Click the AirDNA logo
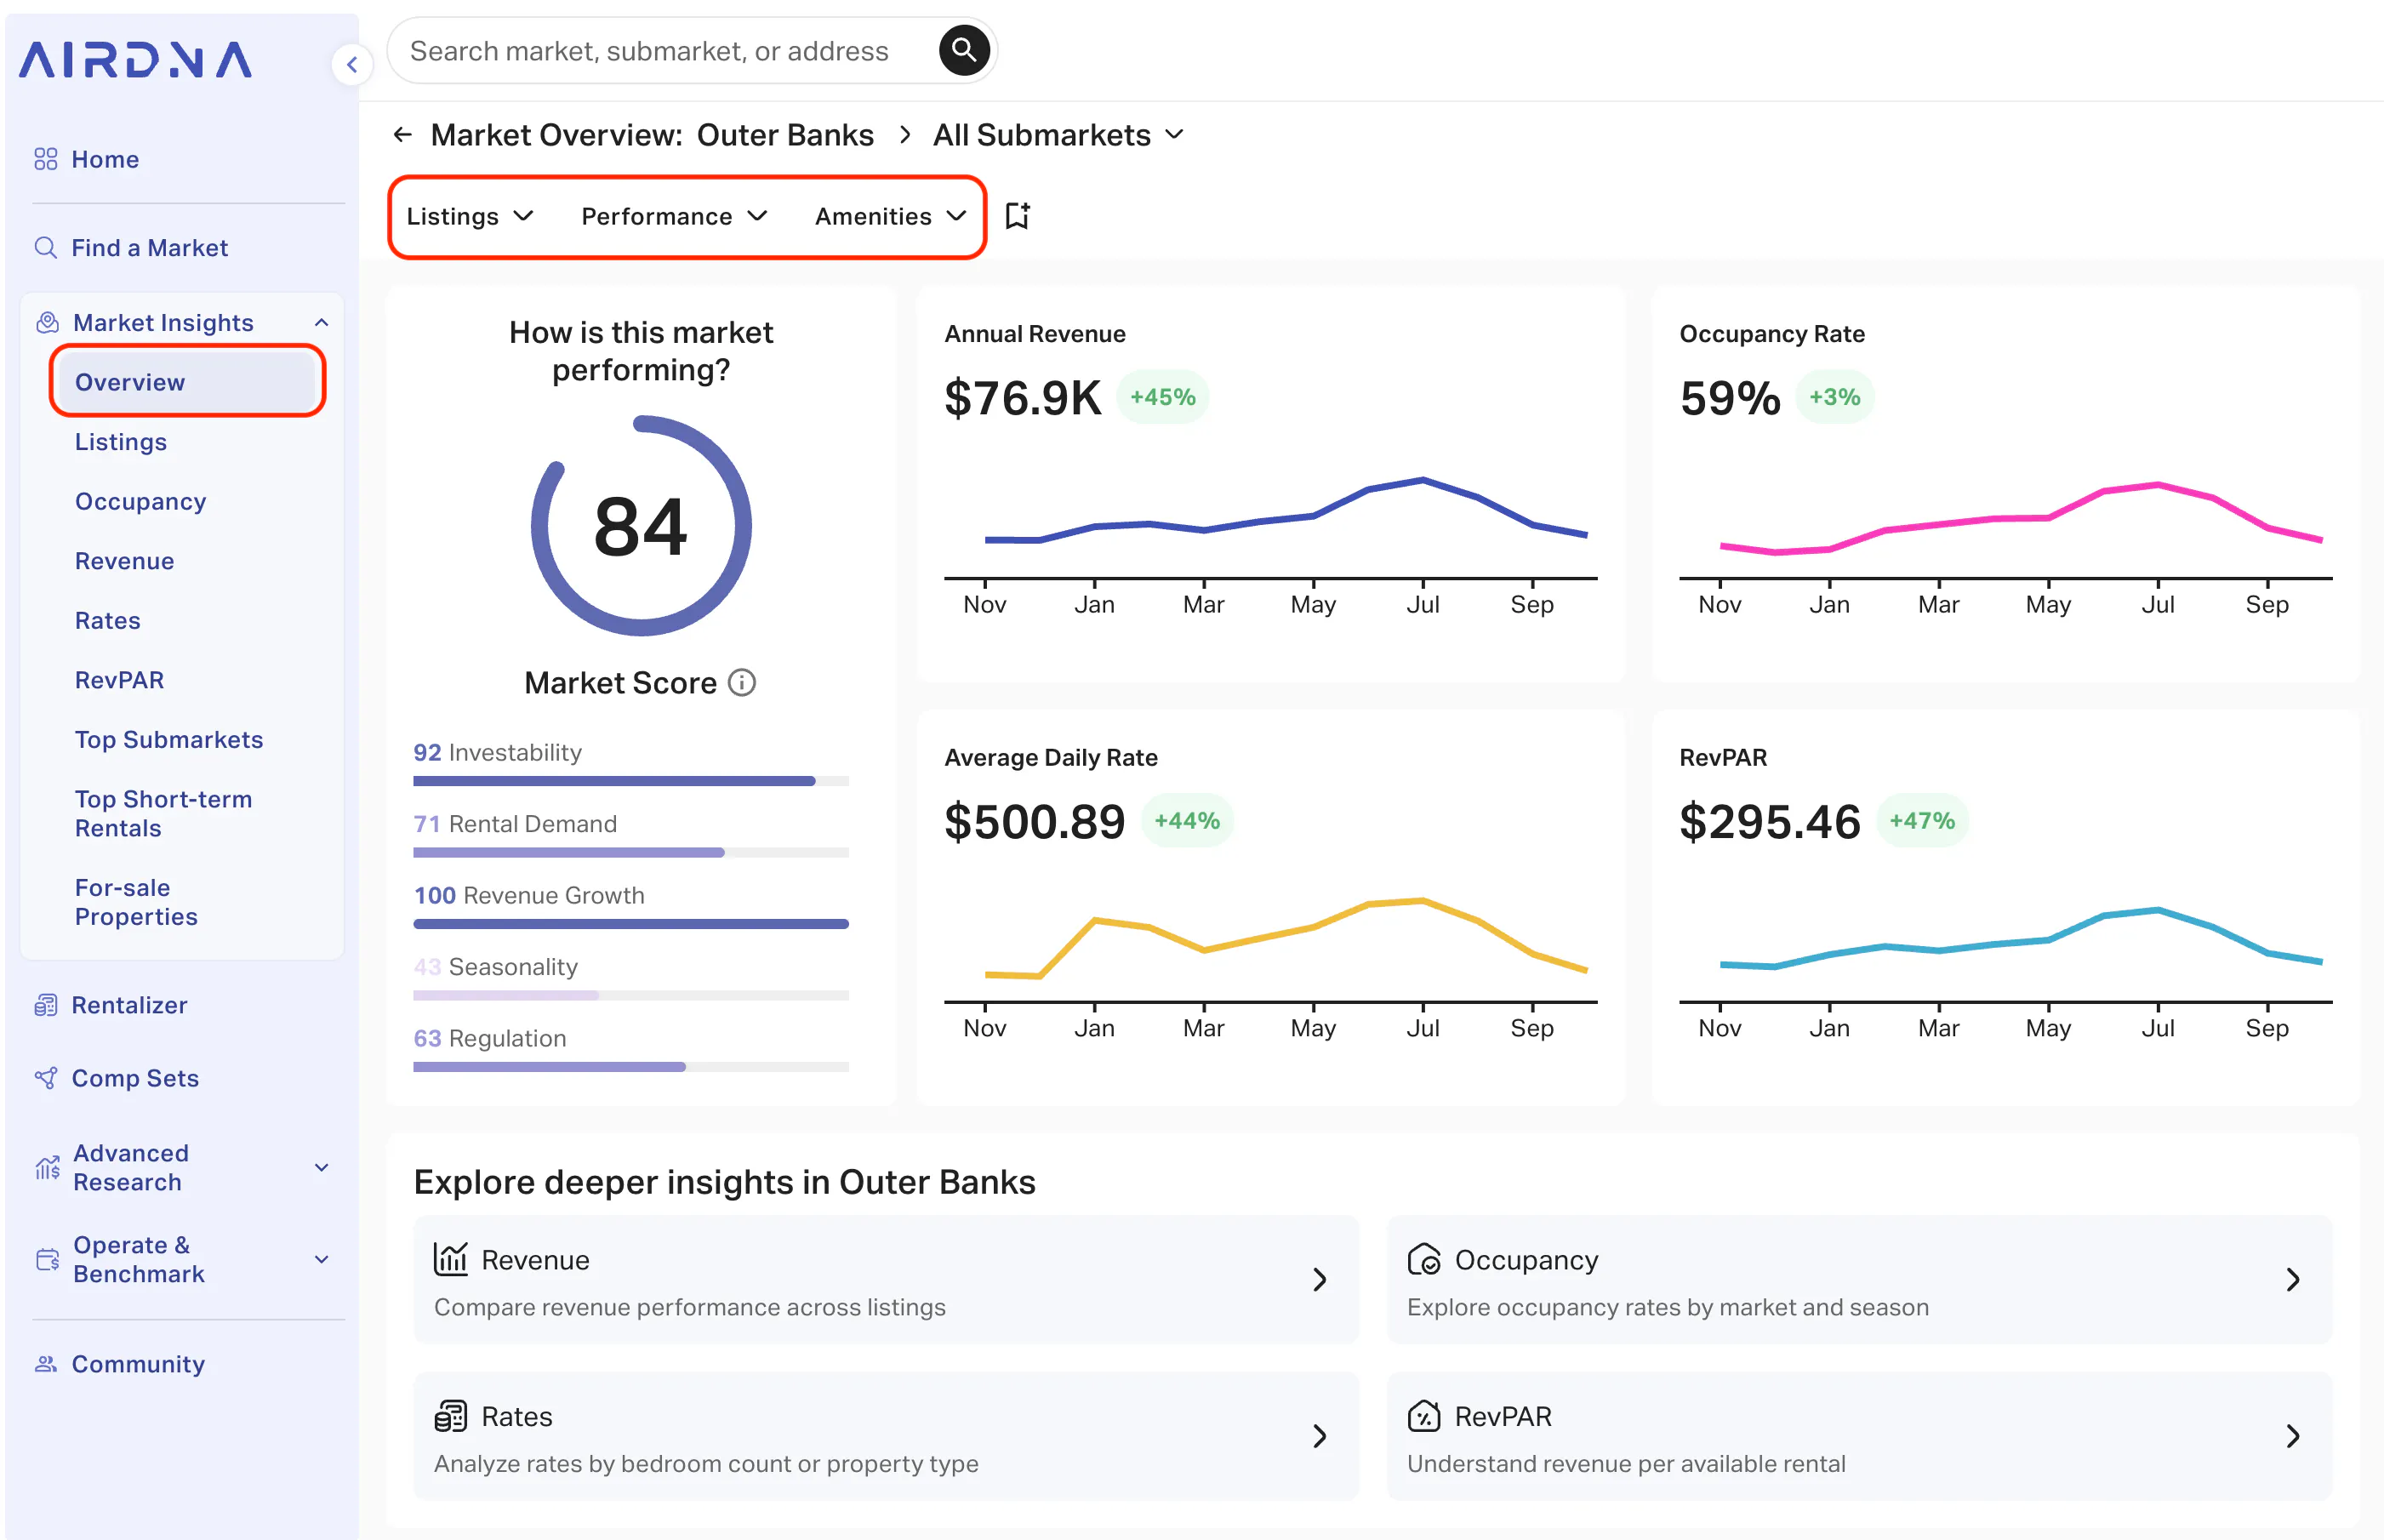 [136, 60]
